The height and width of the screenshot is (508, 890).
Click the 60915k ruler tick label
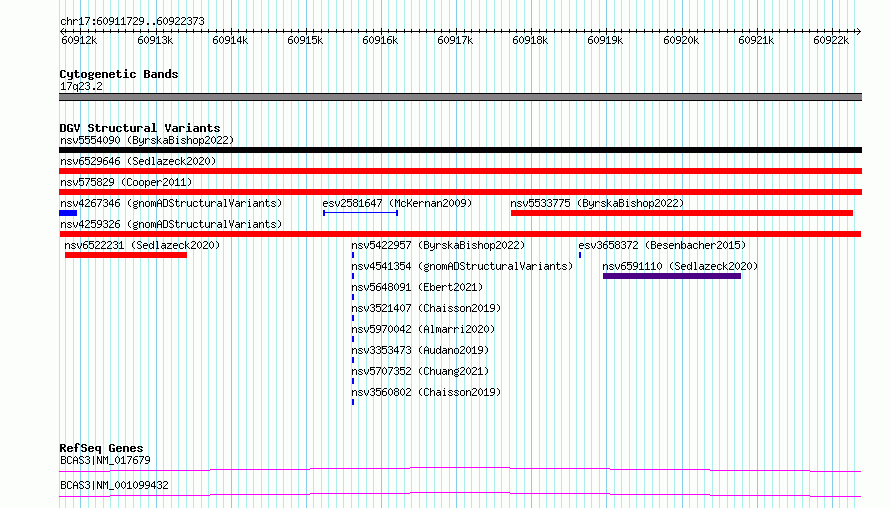[x=305, y=40]
